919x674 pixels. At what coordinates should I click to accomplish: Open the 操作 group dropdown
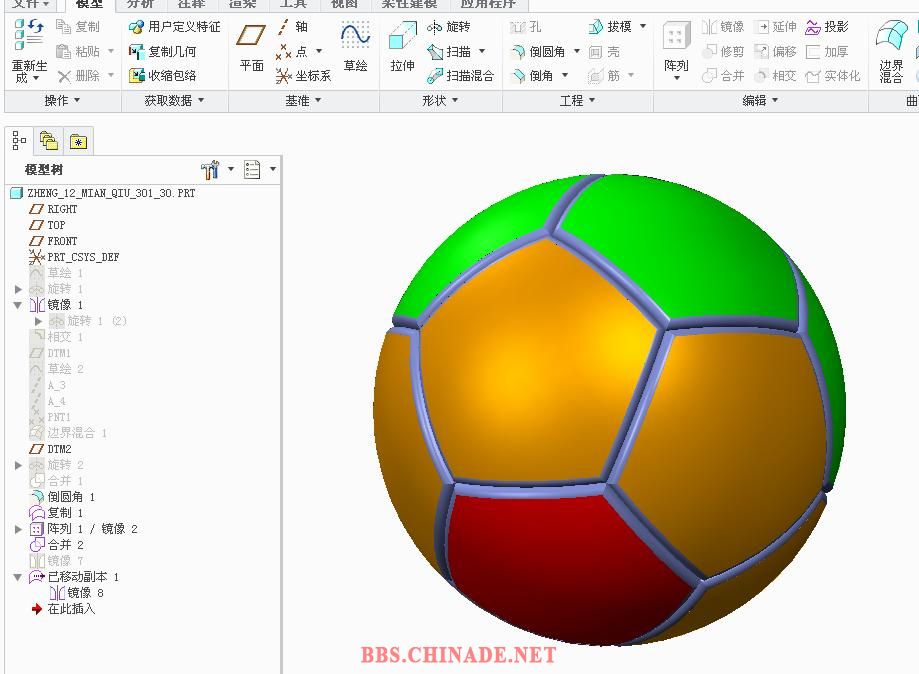pyautogui.click(x=62, y=101)
